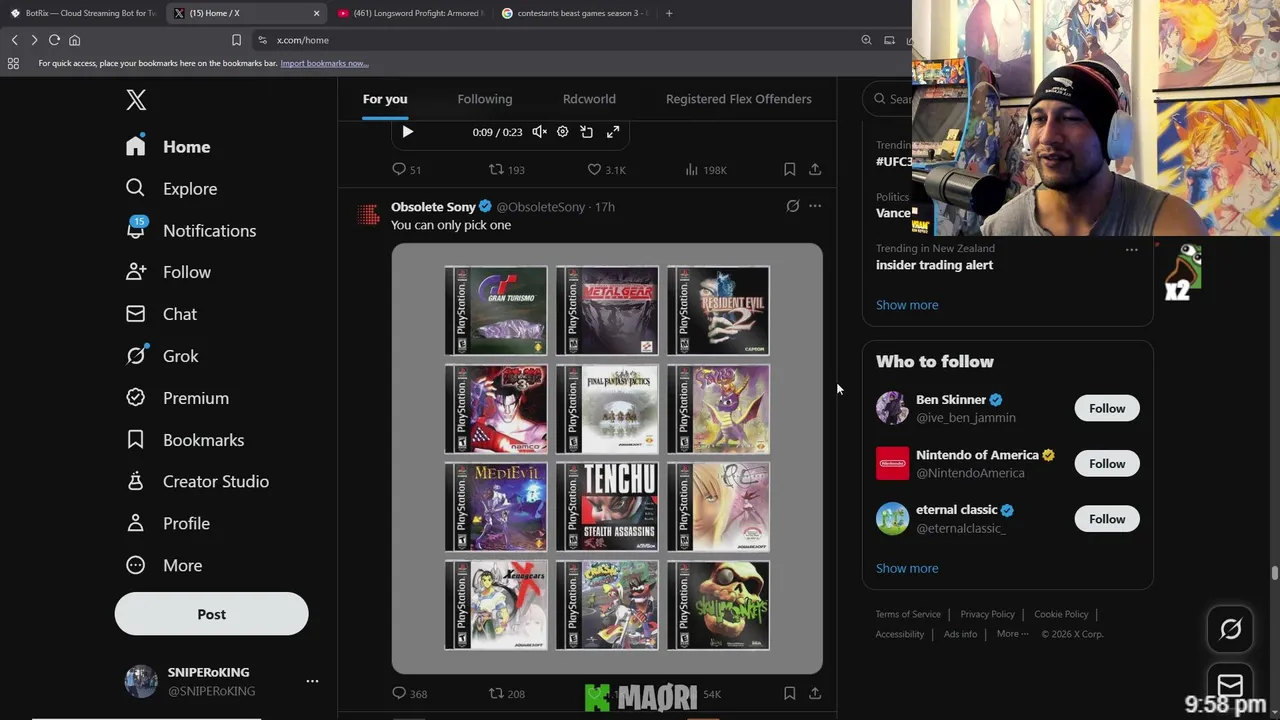This screenshot has height=720, width=1280.
Task: Click the X logo icon
Action: pos(136,100)
